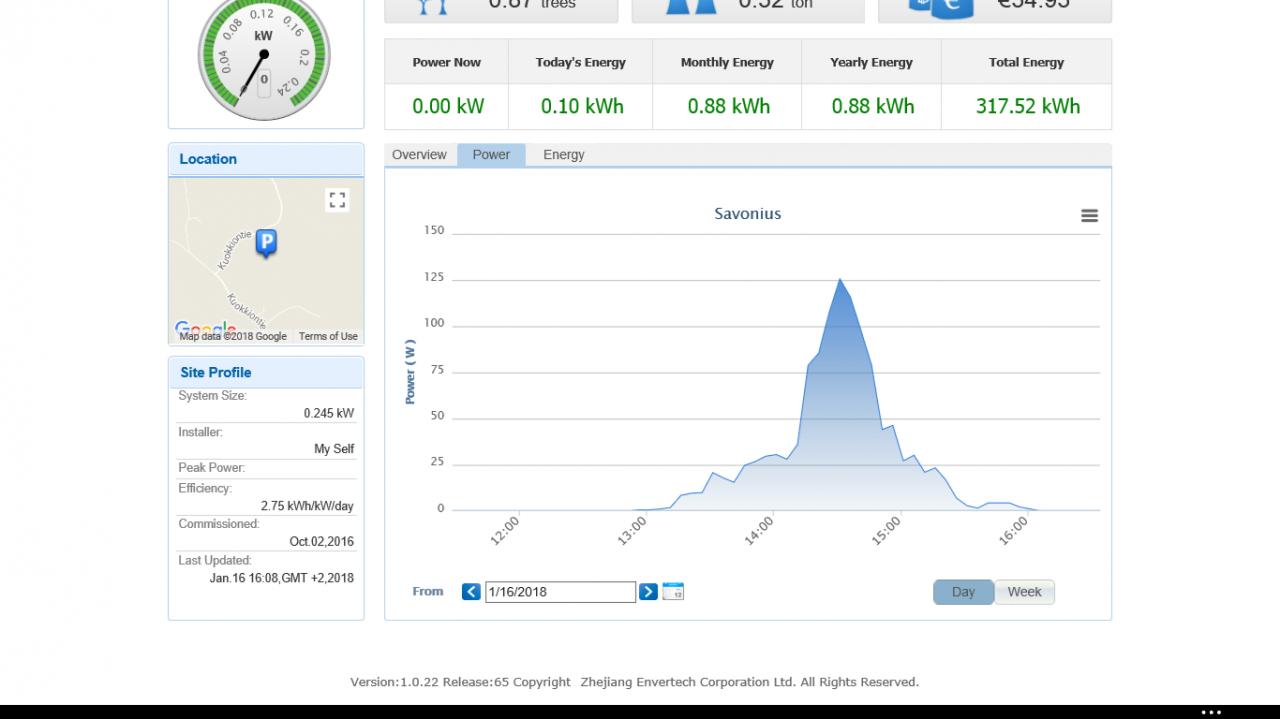Select Total Energy value 317.52 kWh

[x=1027, y=106]
